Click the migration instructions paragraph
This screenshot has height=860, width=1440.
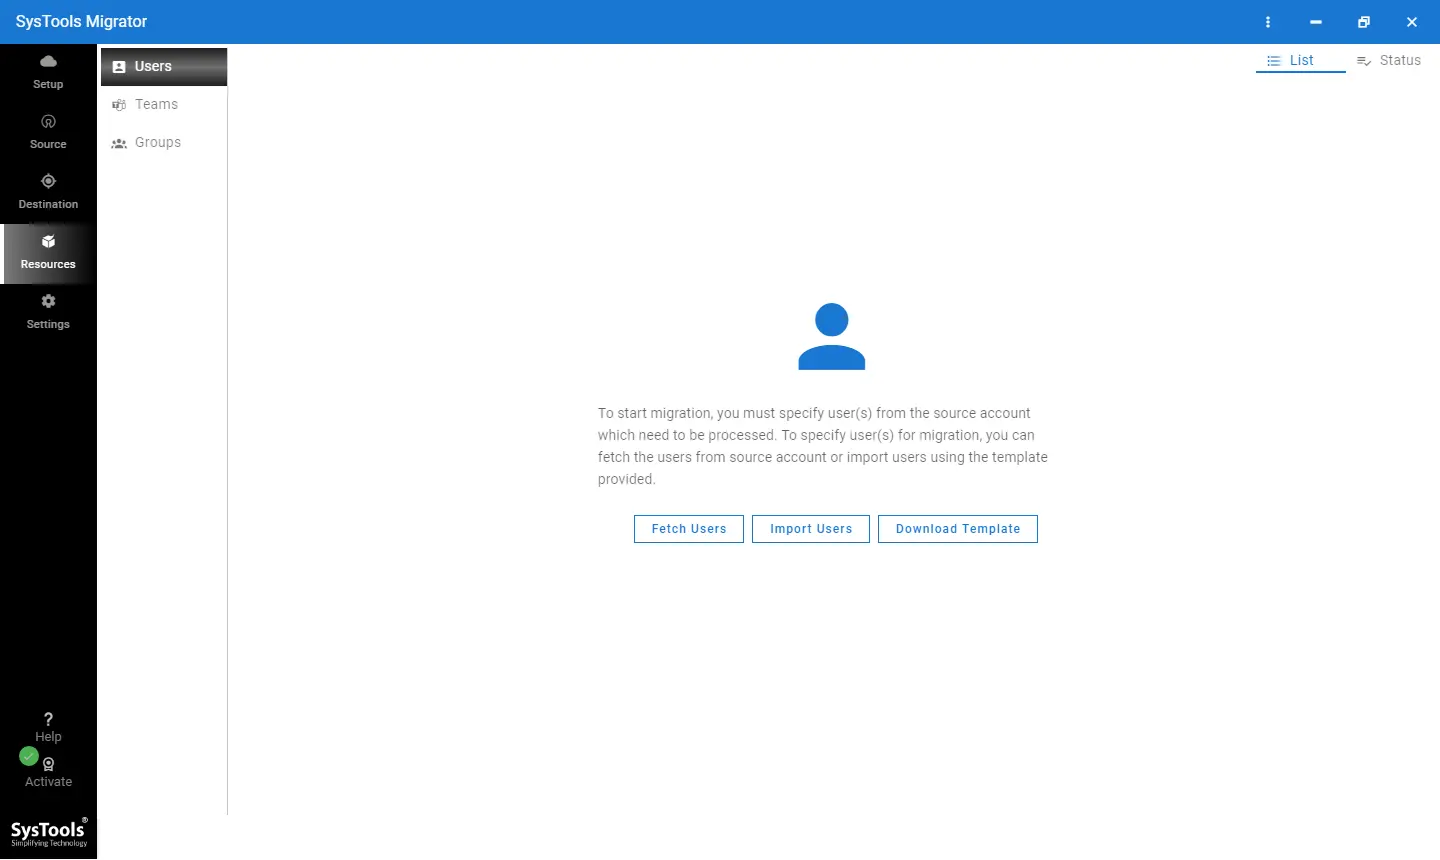tap(823, 446)
